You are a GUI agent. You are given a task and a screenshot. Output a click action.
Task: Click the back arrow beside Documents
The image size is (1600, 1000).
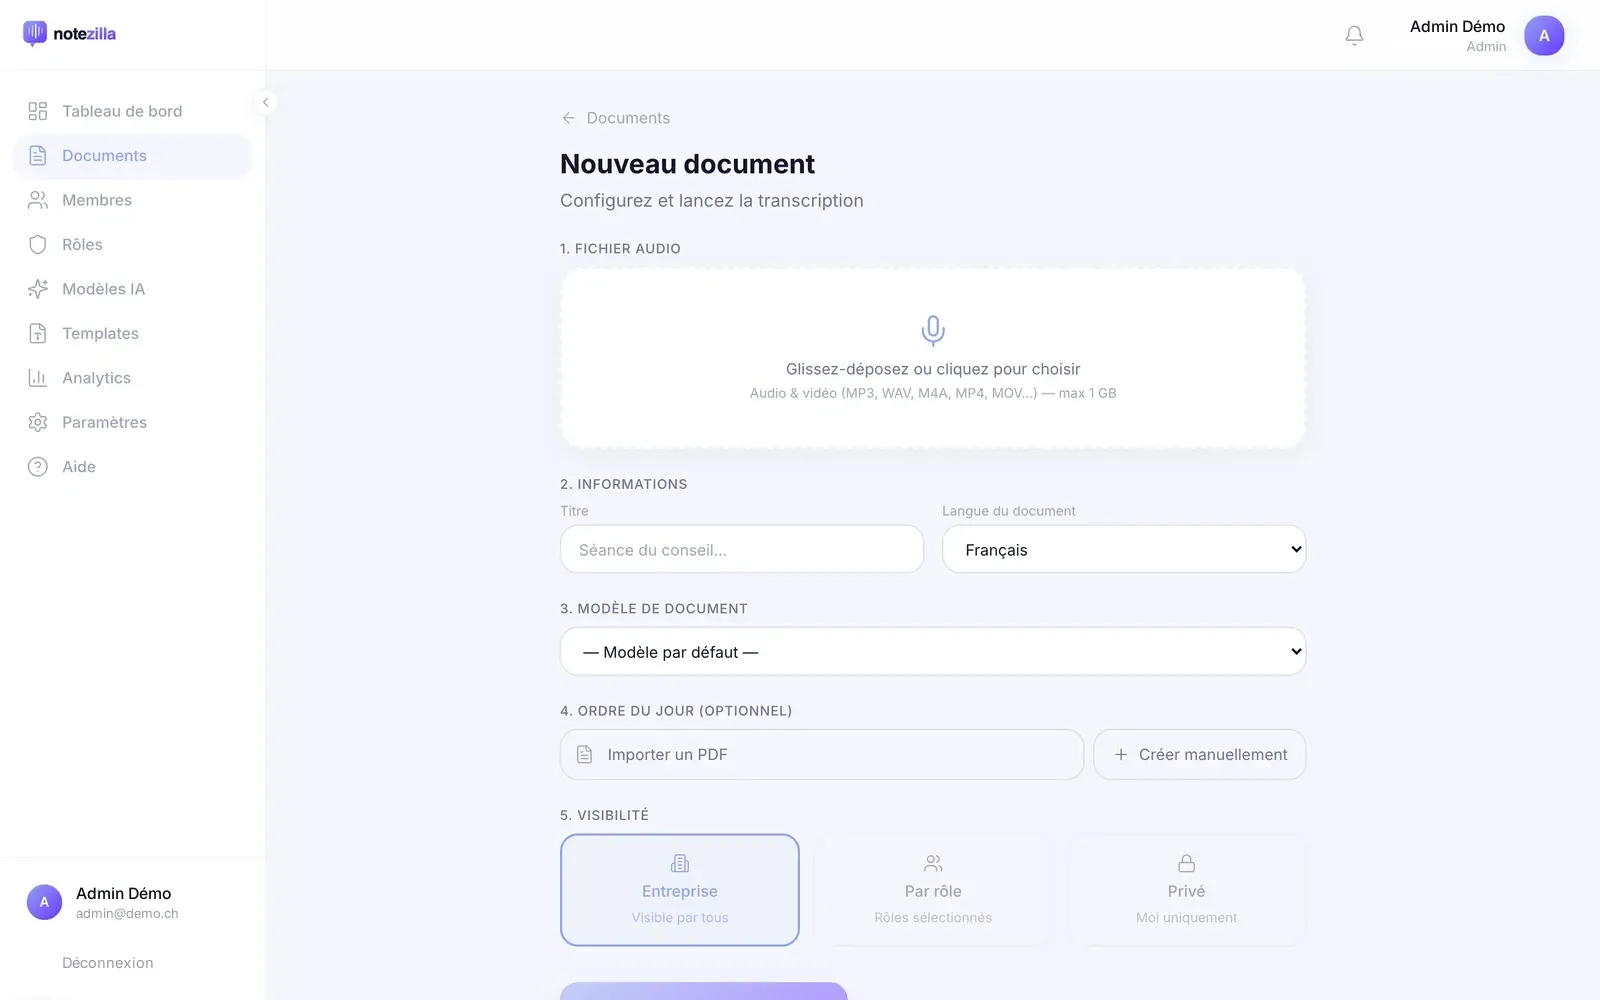(569, 118)
